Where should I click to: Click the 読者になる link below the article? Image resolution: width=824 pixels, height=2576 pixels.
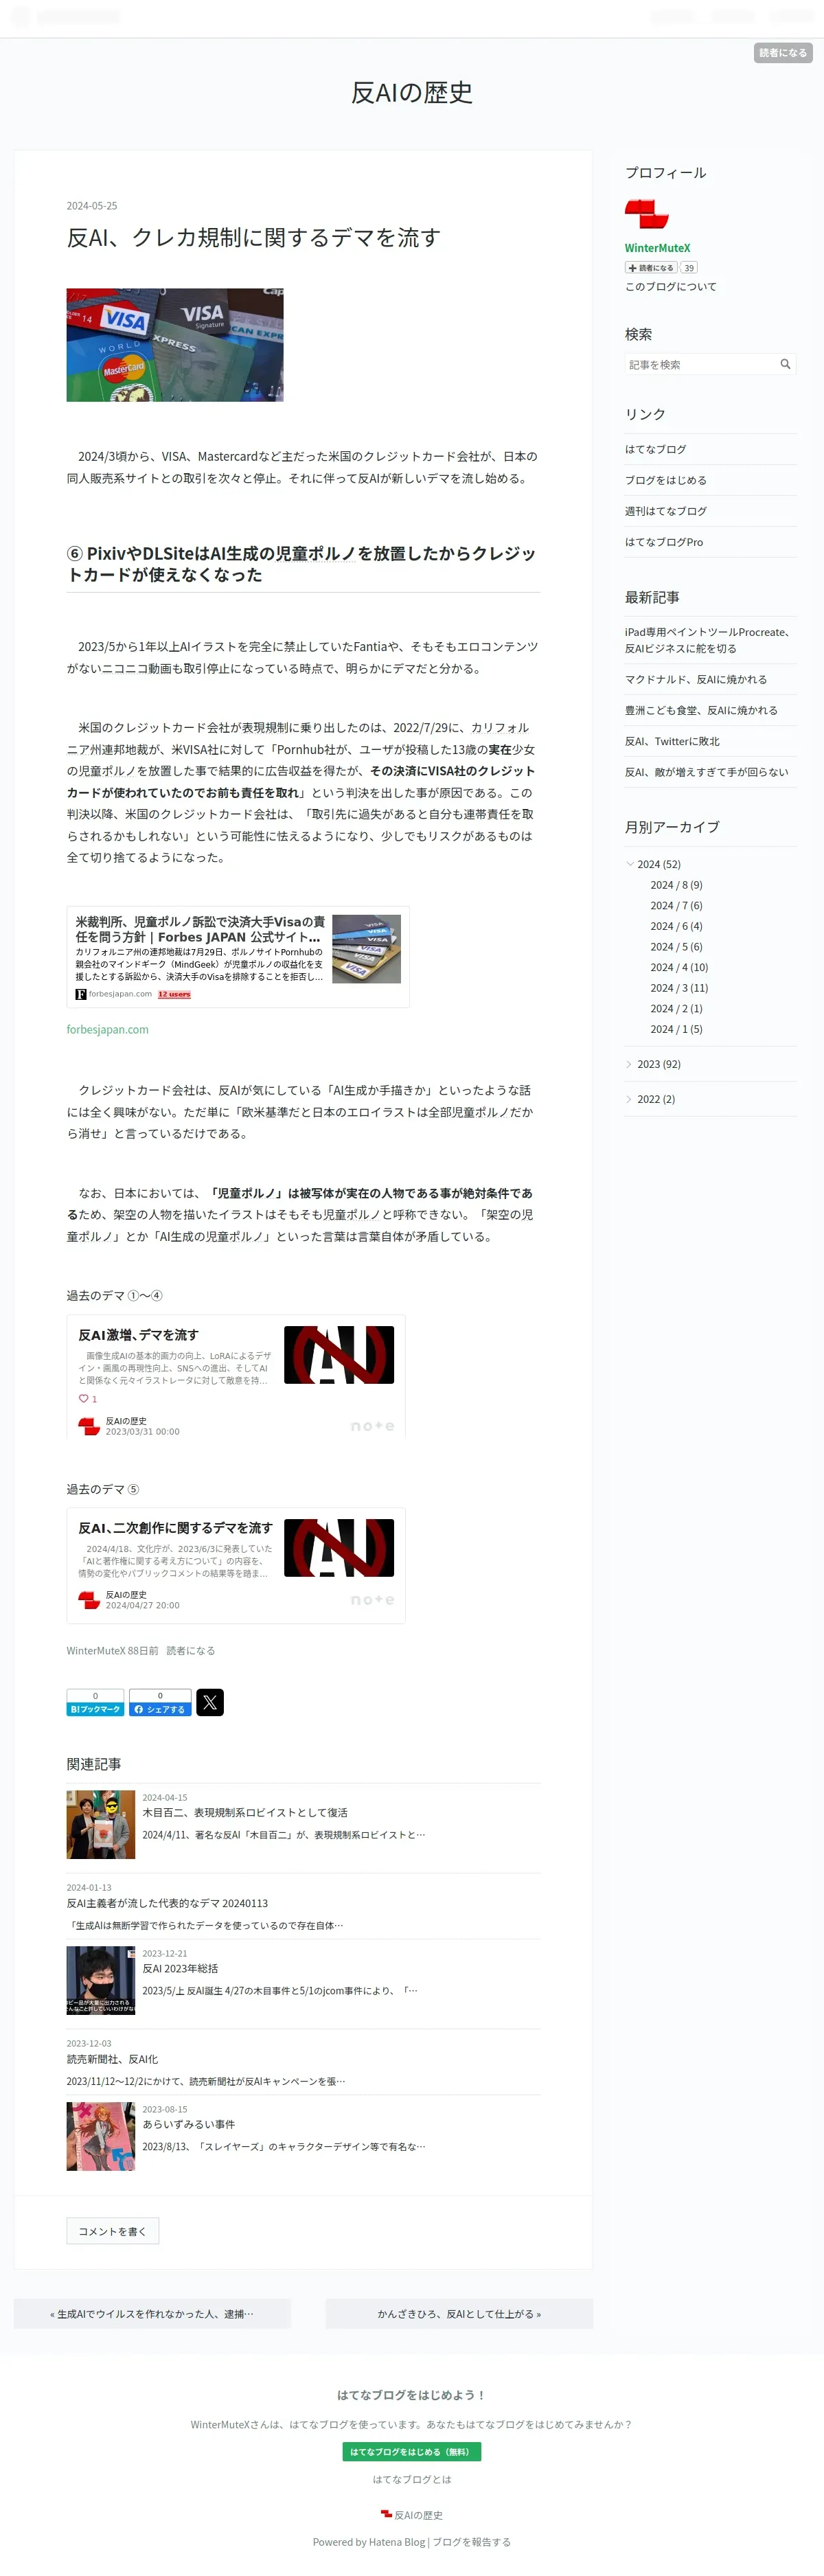(191, 1651)
